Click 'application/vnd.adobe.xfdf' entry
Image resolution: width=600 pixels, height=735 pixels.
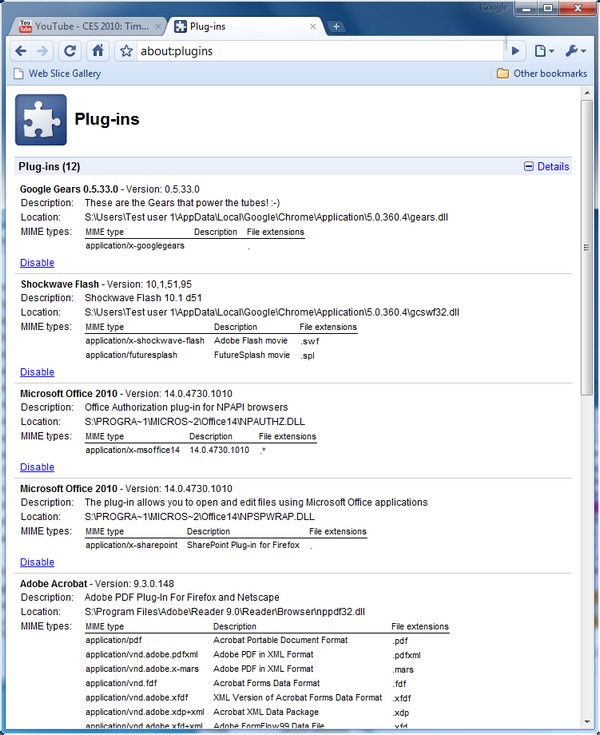tap(137, 698)
